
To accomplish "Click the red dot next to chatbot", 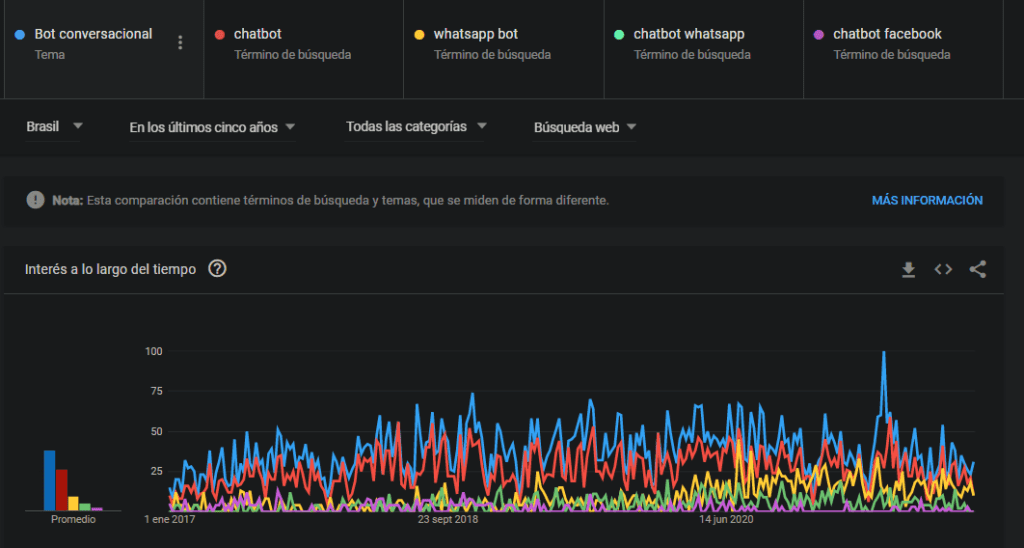I will (x=219, y=35).
